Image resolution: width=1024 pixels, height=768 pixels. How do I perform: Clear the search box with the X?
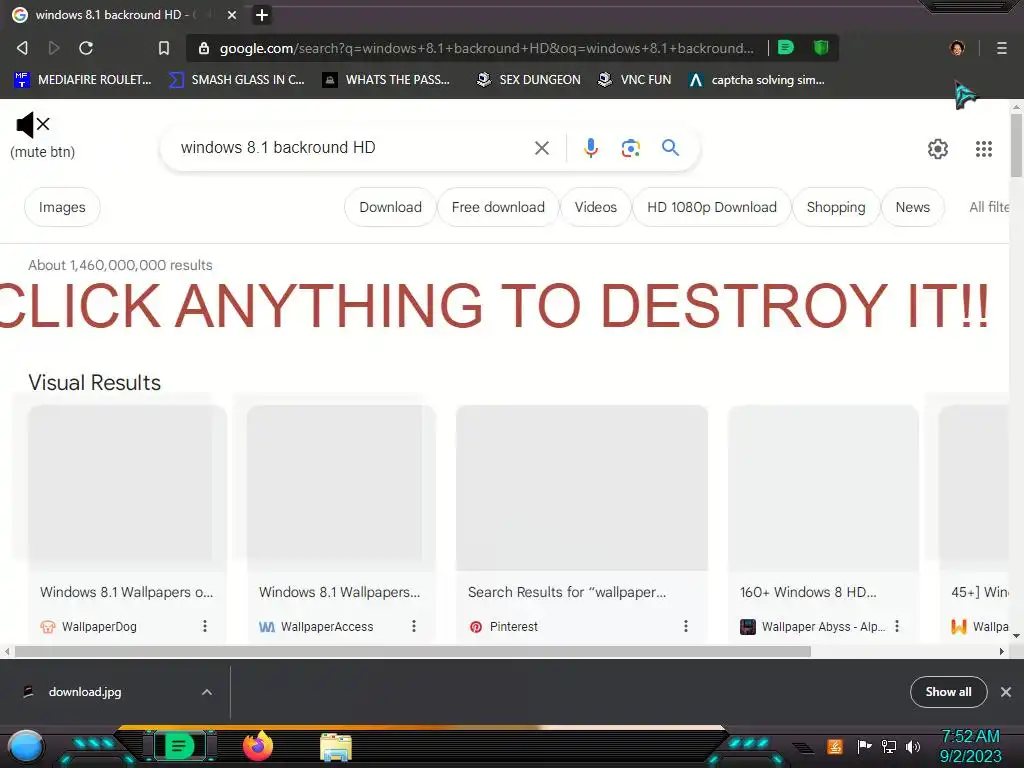click(x=541, y=148)
